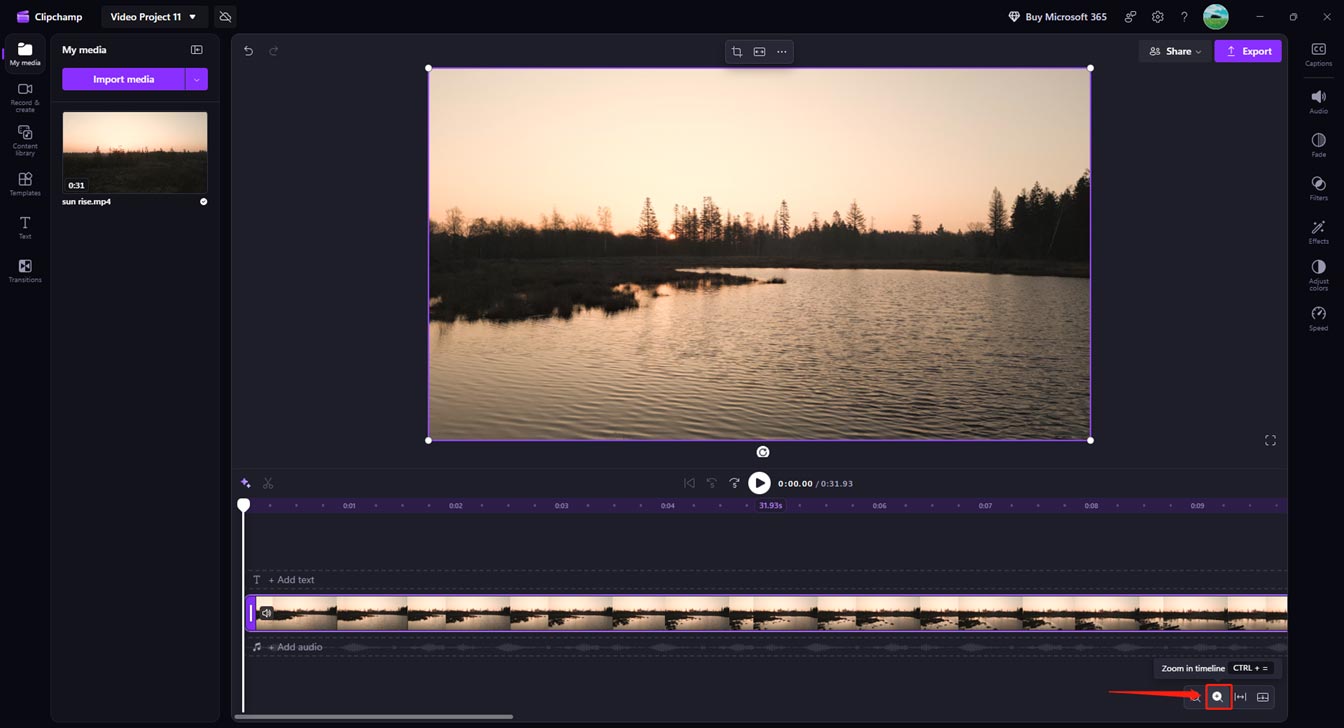Screen dimensions: 1344x728
Task: Rewind 5 seconds
Action: tap(712, 483)
